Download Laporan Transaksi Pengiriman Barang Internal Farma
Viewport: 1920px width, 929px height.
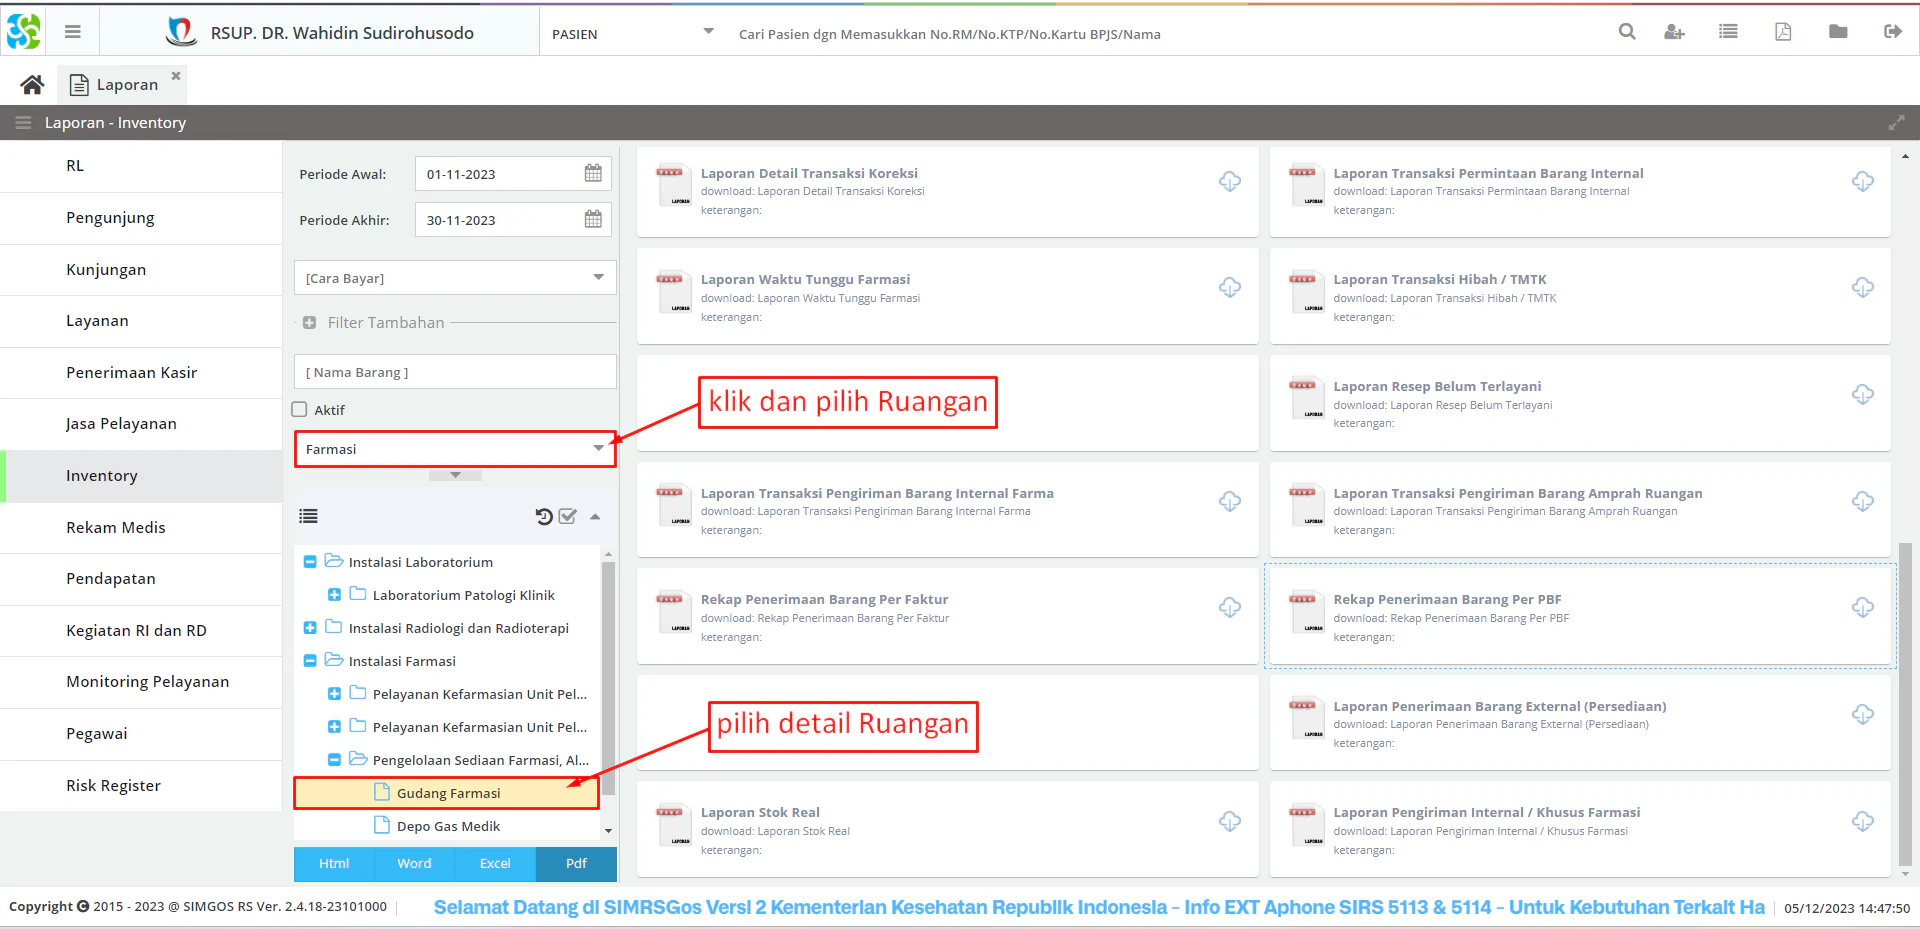(1230, 501)
